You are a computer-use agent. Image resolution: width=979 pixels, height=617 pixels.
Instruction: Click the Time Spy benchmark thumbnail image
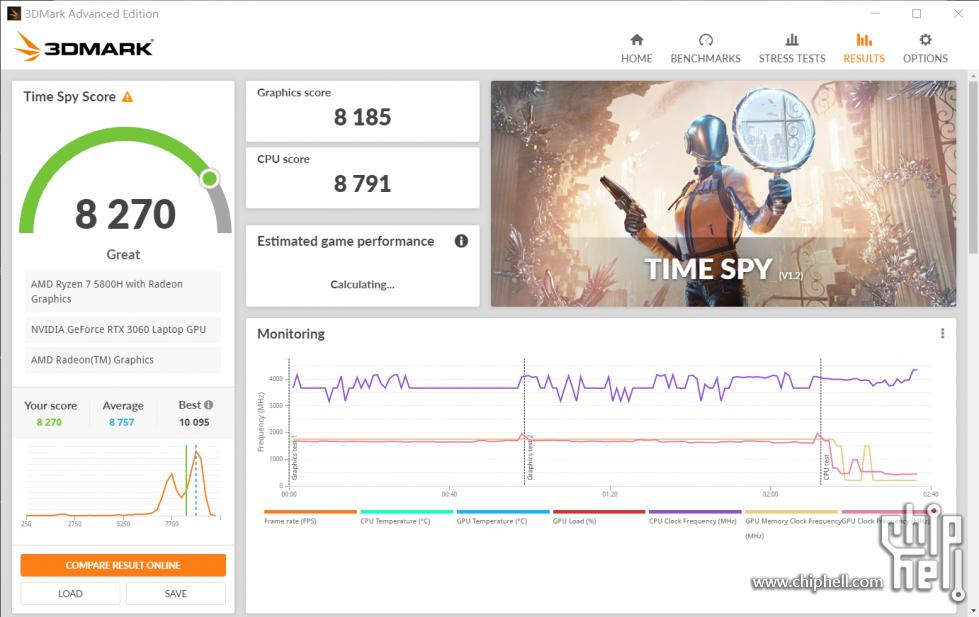(723, 194)
